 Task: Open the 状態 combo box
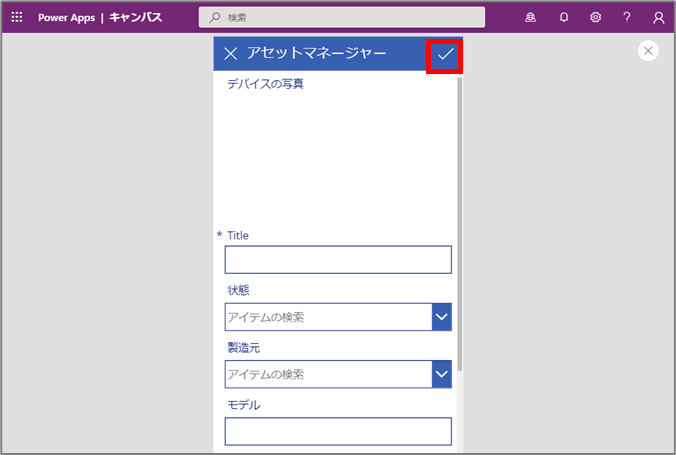pyautogui.click(x=338, y=317)
